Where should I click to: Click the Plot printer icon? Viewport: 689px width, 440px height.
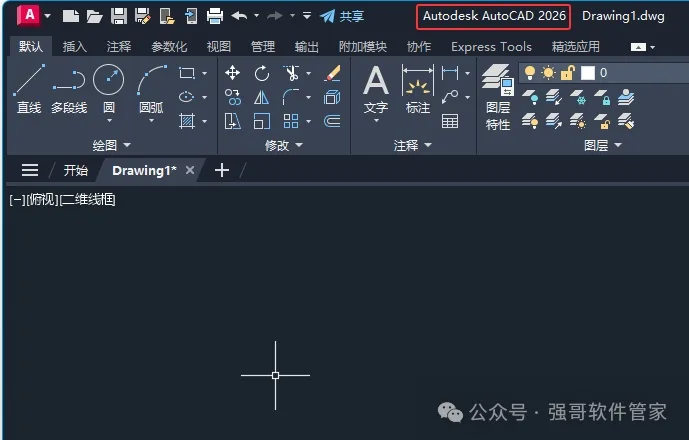click(215, 16)
